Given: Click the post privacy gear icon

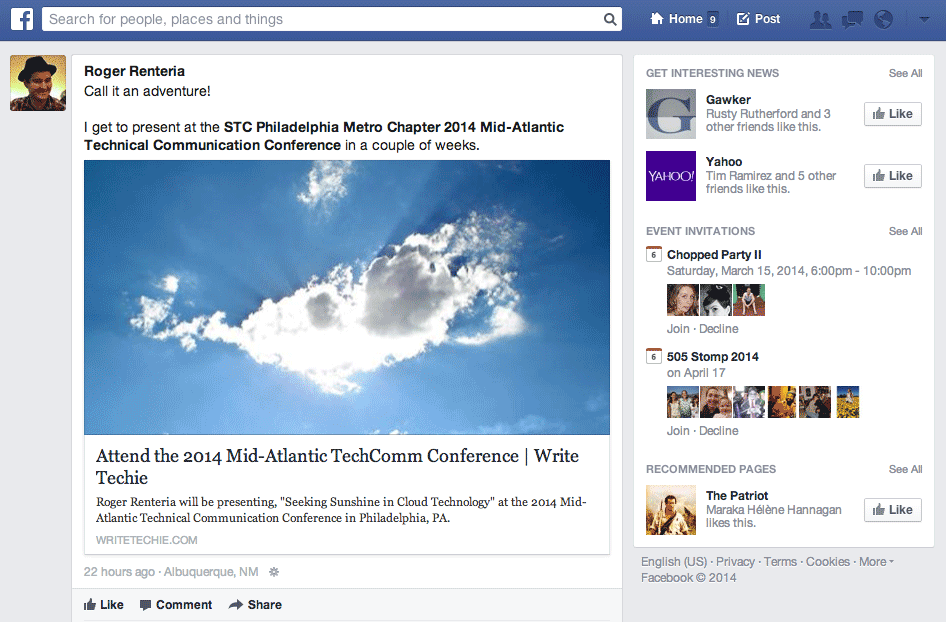Looking at the screenshot, I should pyautogui.click(x=274, y=572).
